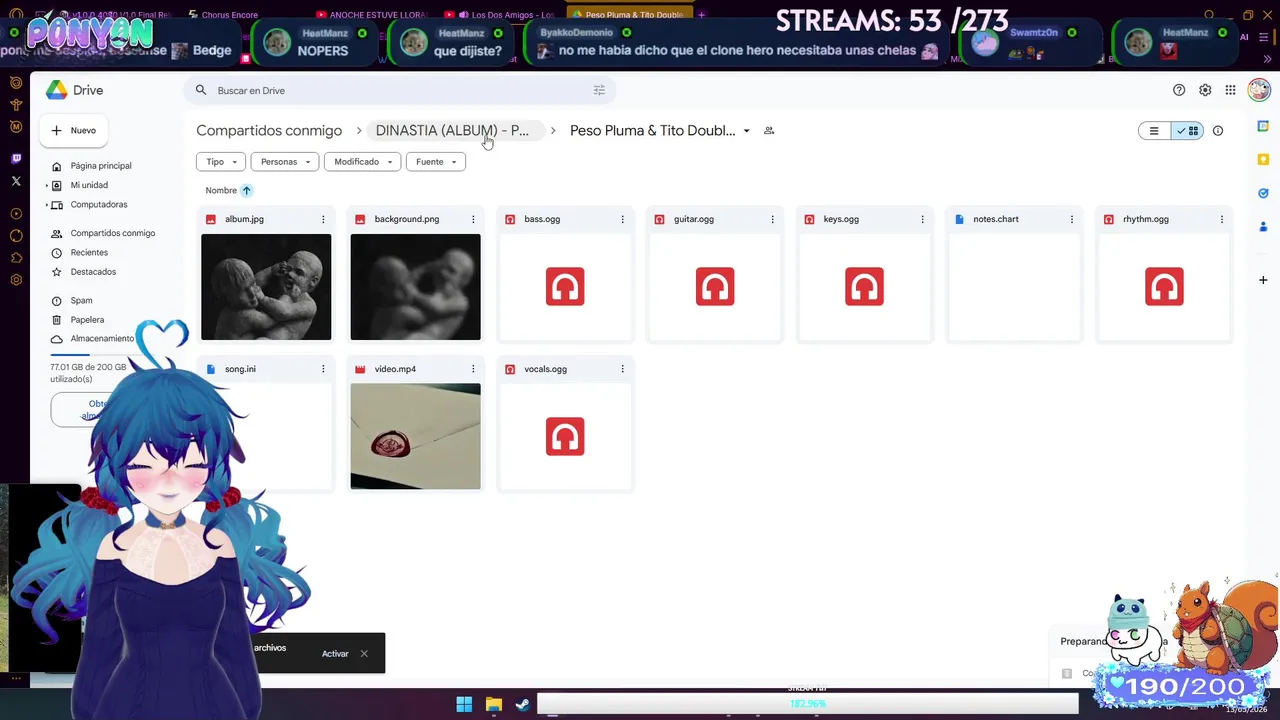Open more actions for rhythm.ogg
The width and height of the screenshot is (1280, 720).
1221,219
